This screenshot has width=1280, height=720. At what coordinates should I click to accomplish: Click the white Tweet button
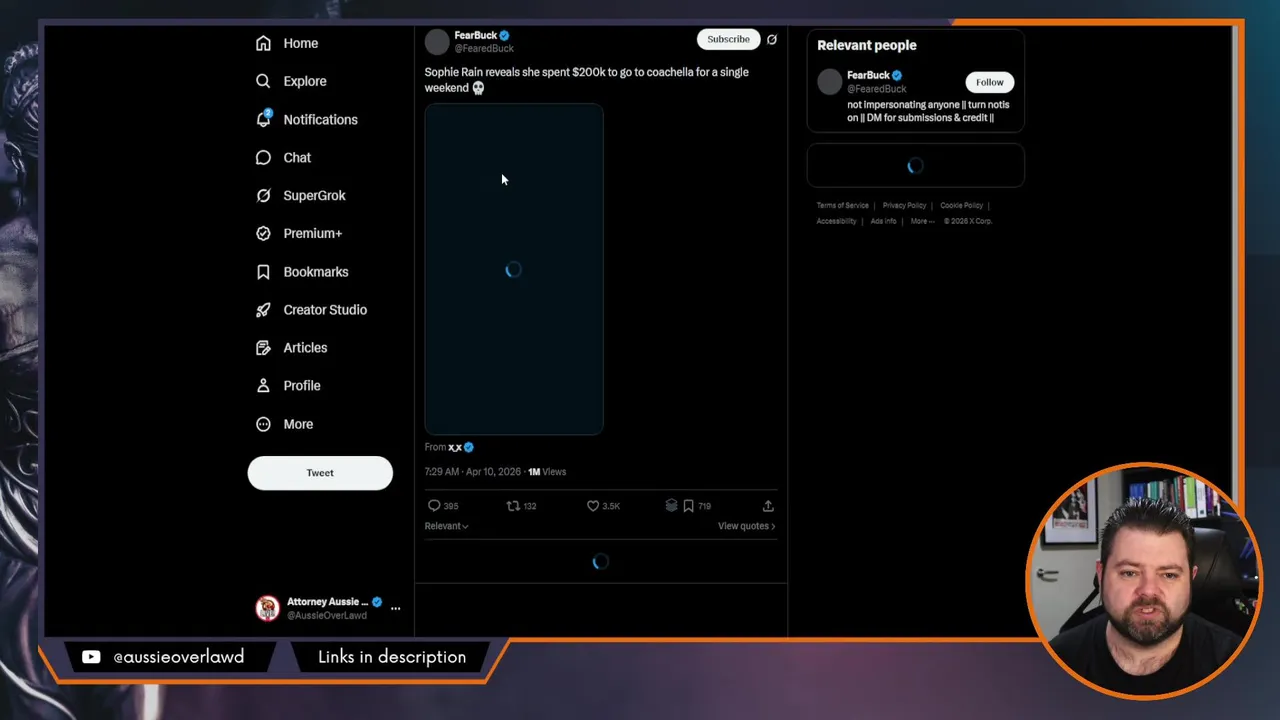pyautogui.click(x=320, y=473)
